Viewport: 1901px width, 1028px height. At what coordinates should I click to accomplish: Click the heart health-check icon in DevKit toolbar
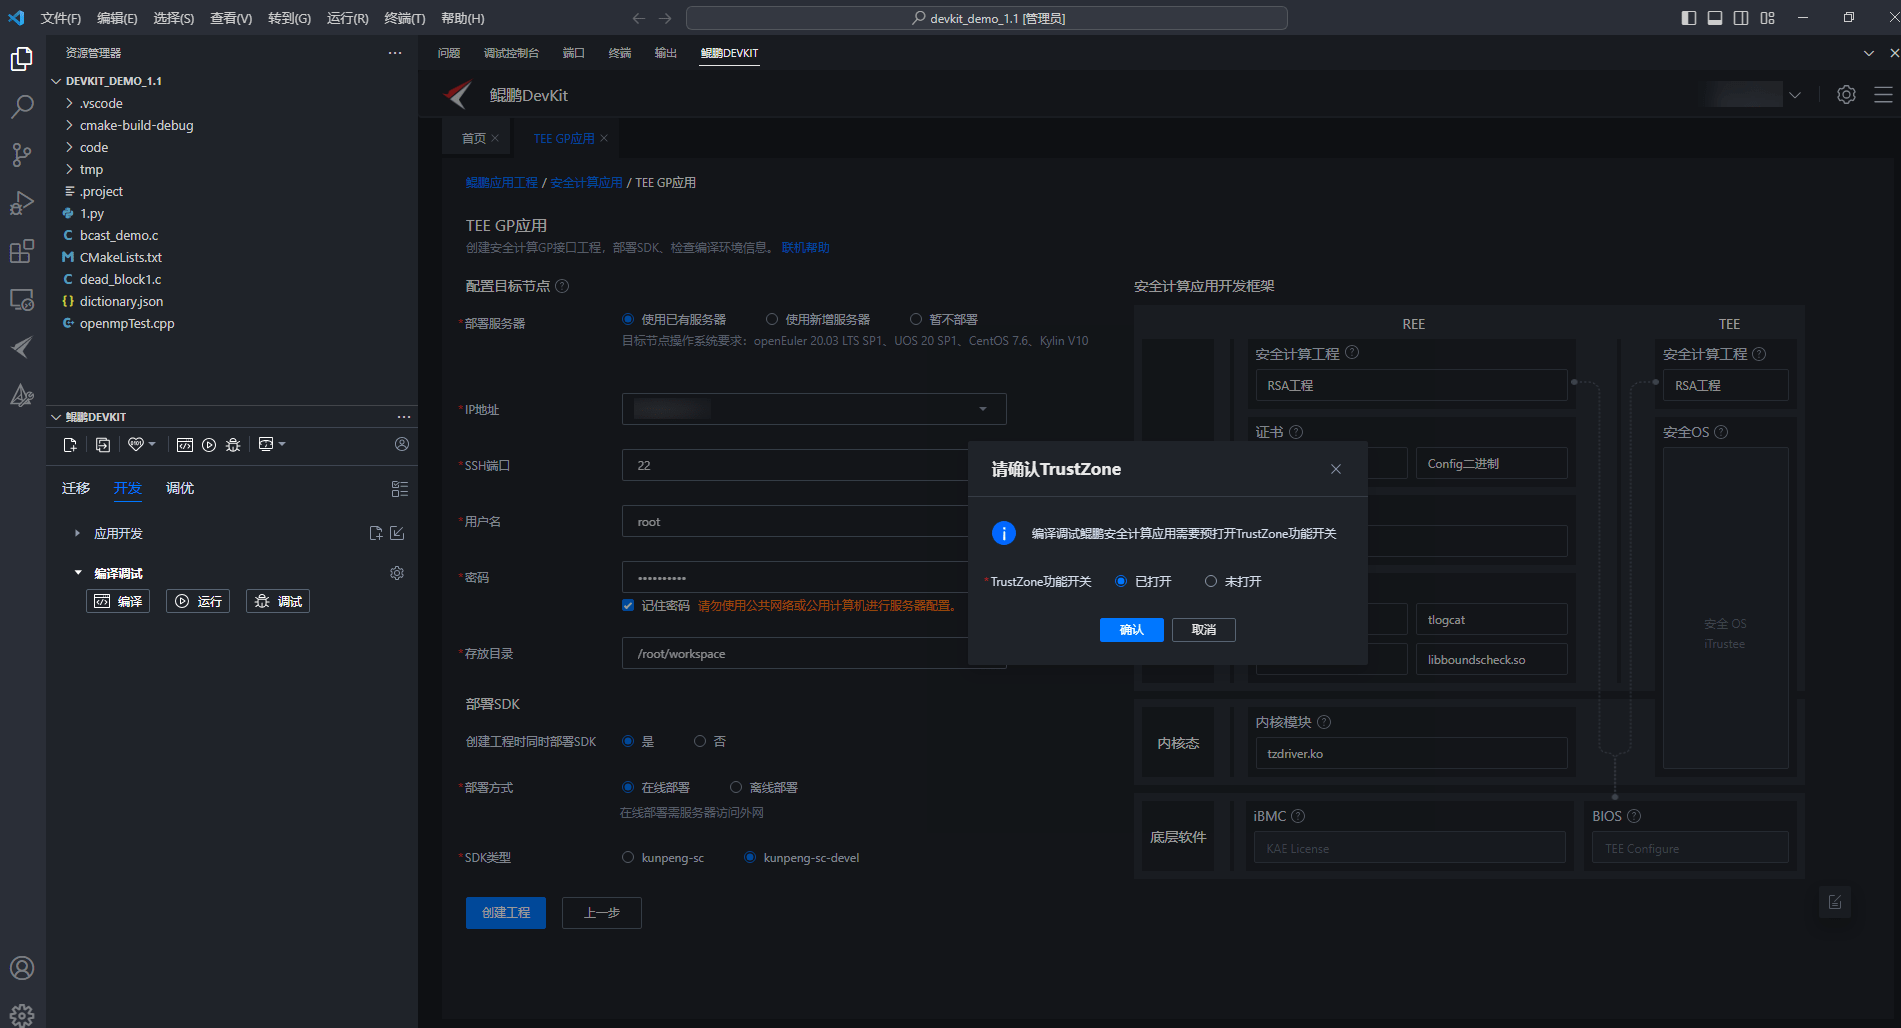click(136, 444)
